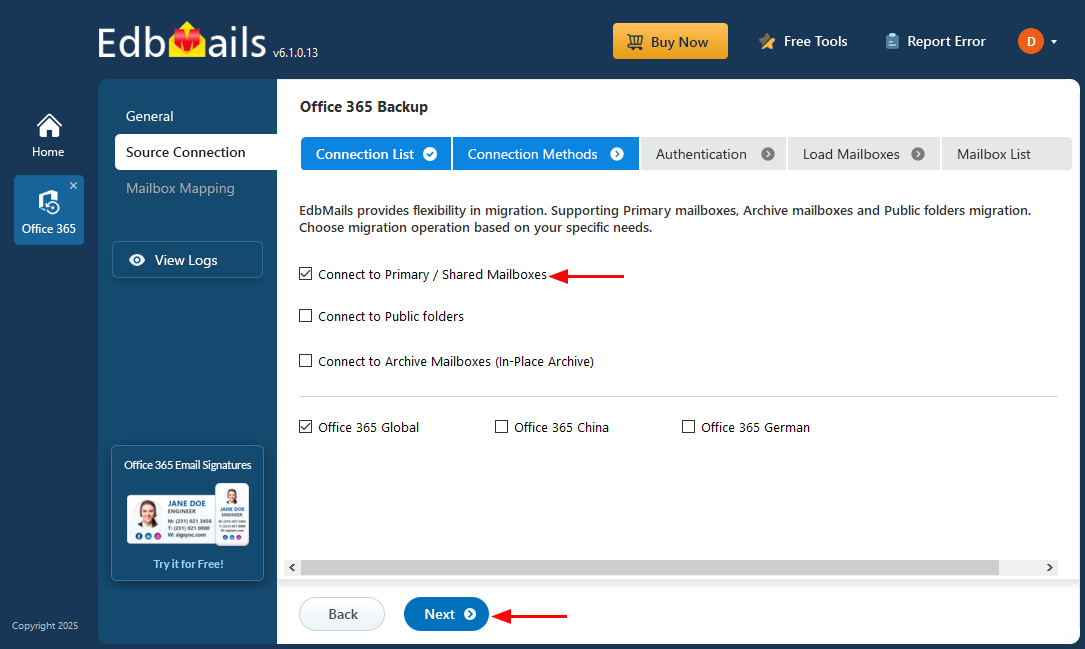Screen dimensions: 1085x649
Task: Open the General sidebar section
Action: [x=149, y=116]
